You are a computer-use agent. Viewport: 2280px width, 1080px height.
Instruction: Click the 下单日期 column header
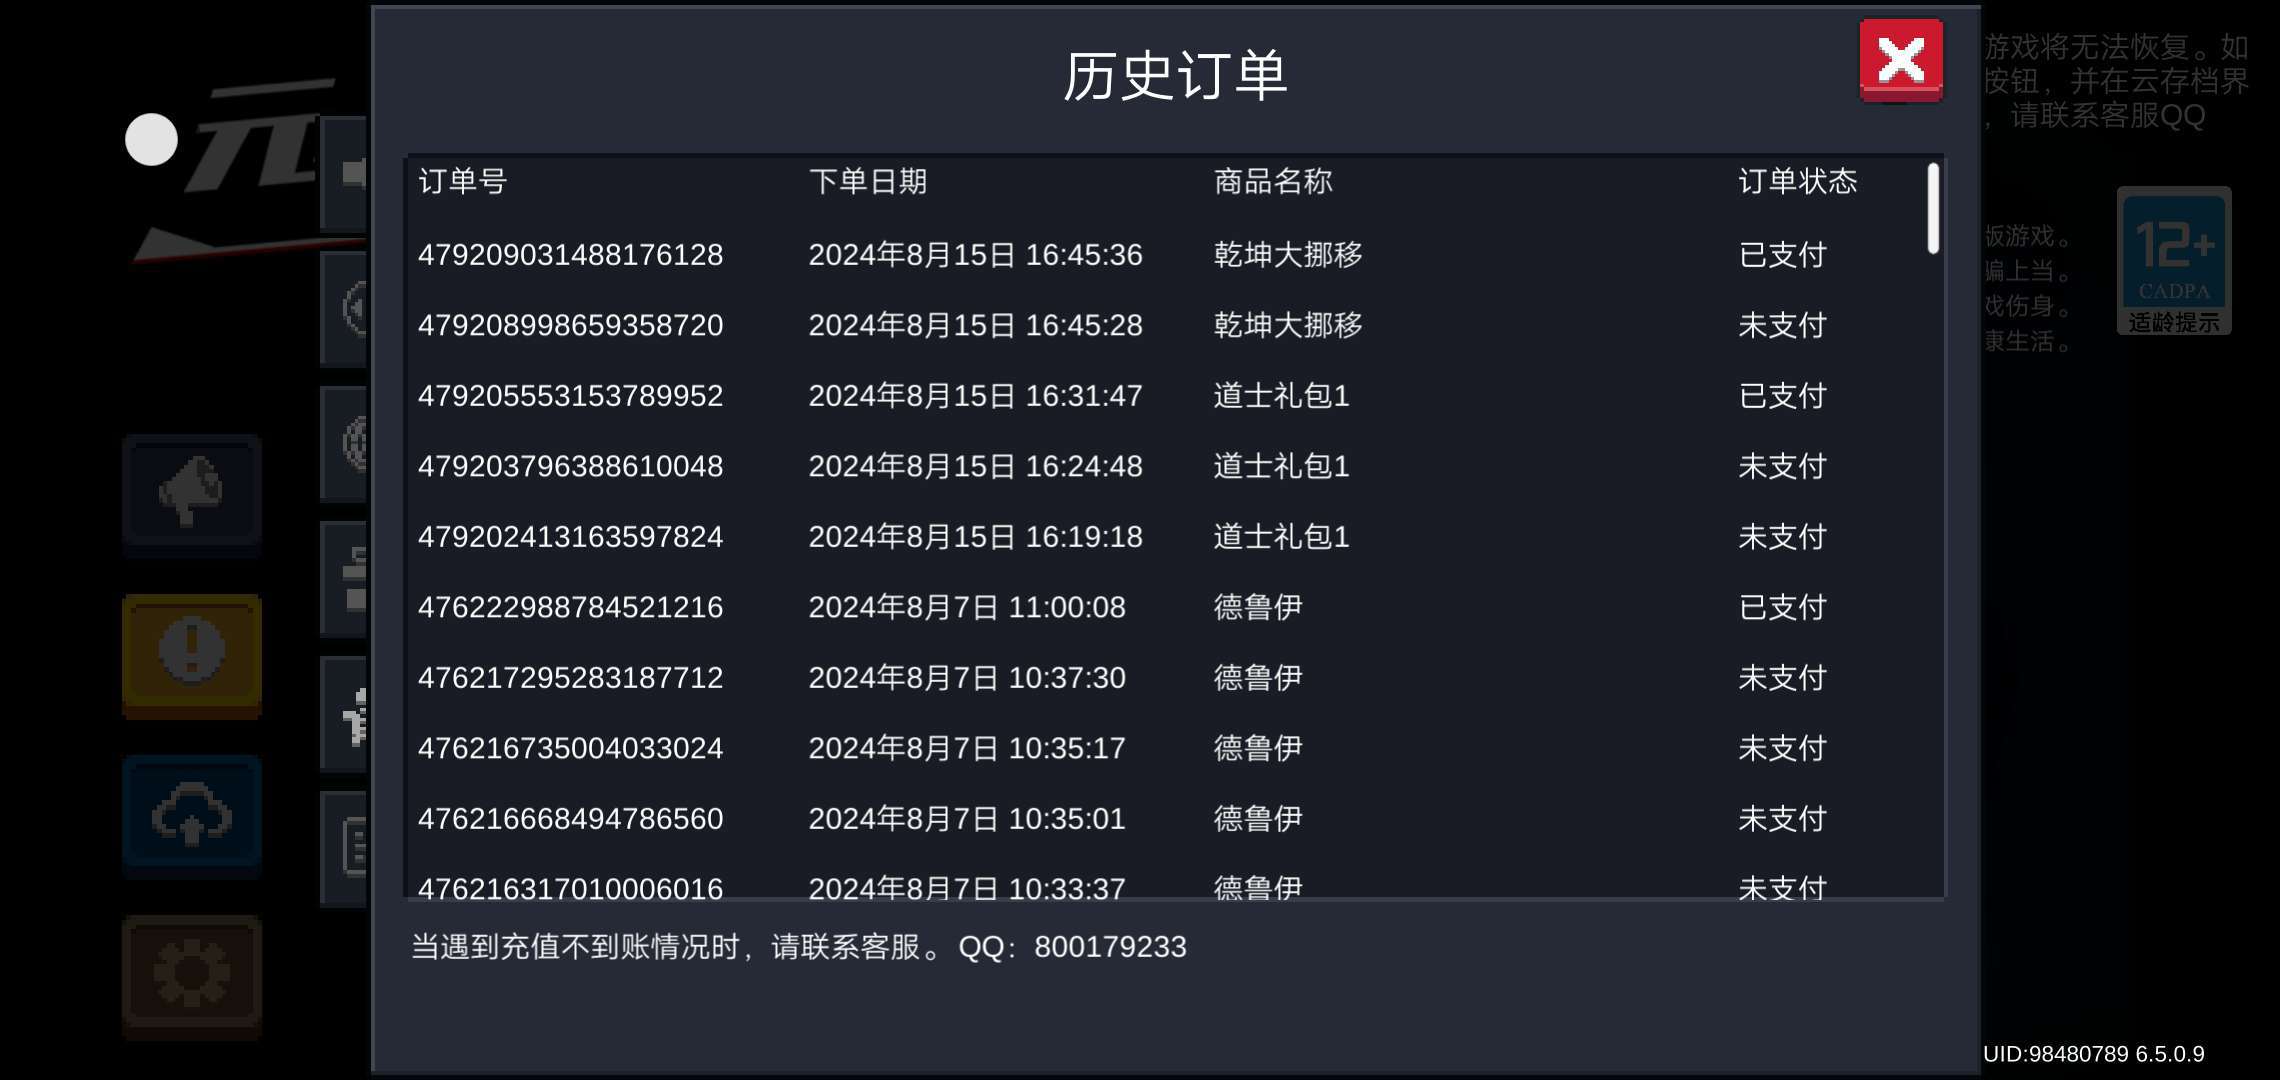867,181
